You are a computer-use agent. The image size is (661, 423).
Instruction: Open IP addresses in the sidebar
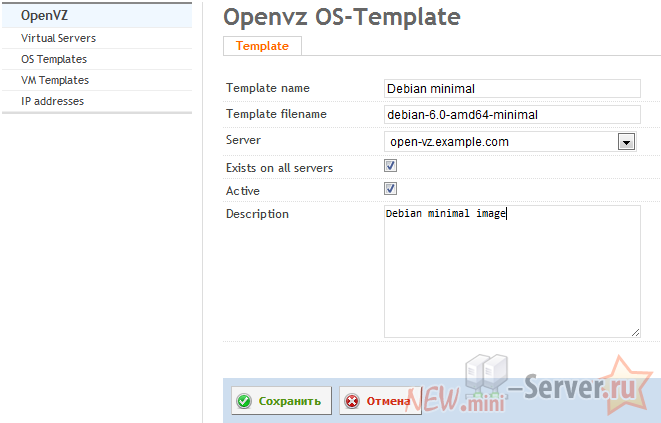coord(52,101)
